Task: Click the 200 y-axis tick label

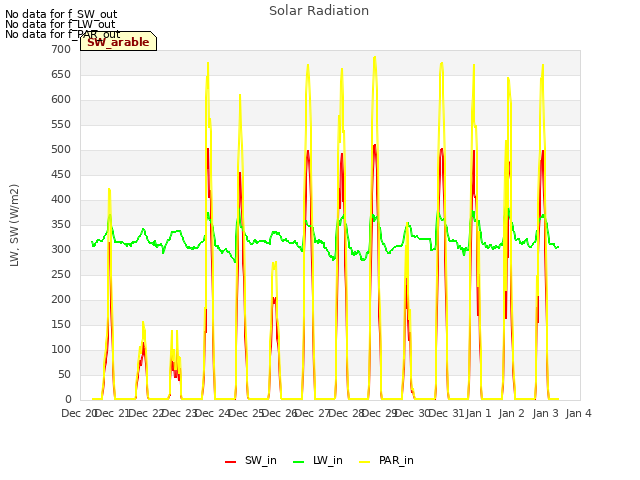Action: [x=61, y=300]
